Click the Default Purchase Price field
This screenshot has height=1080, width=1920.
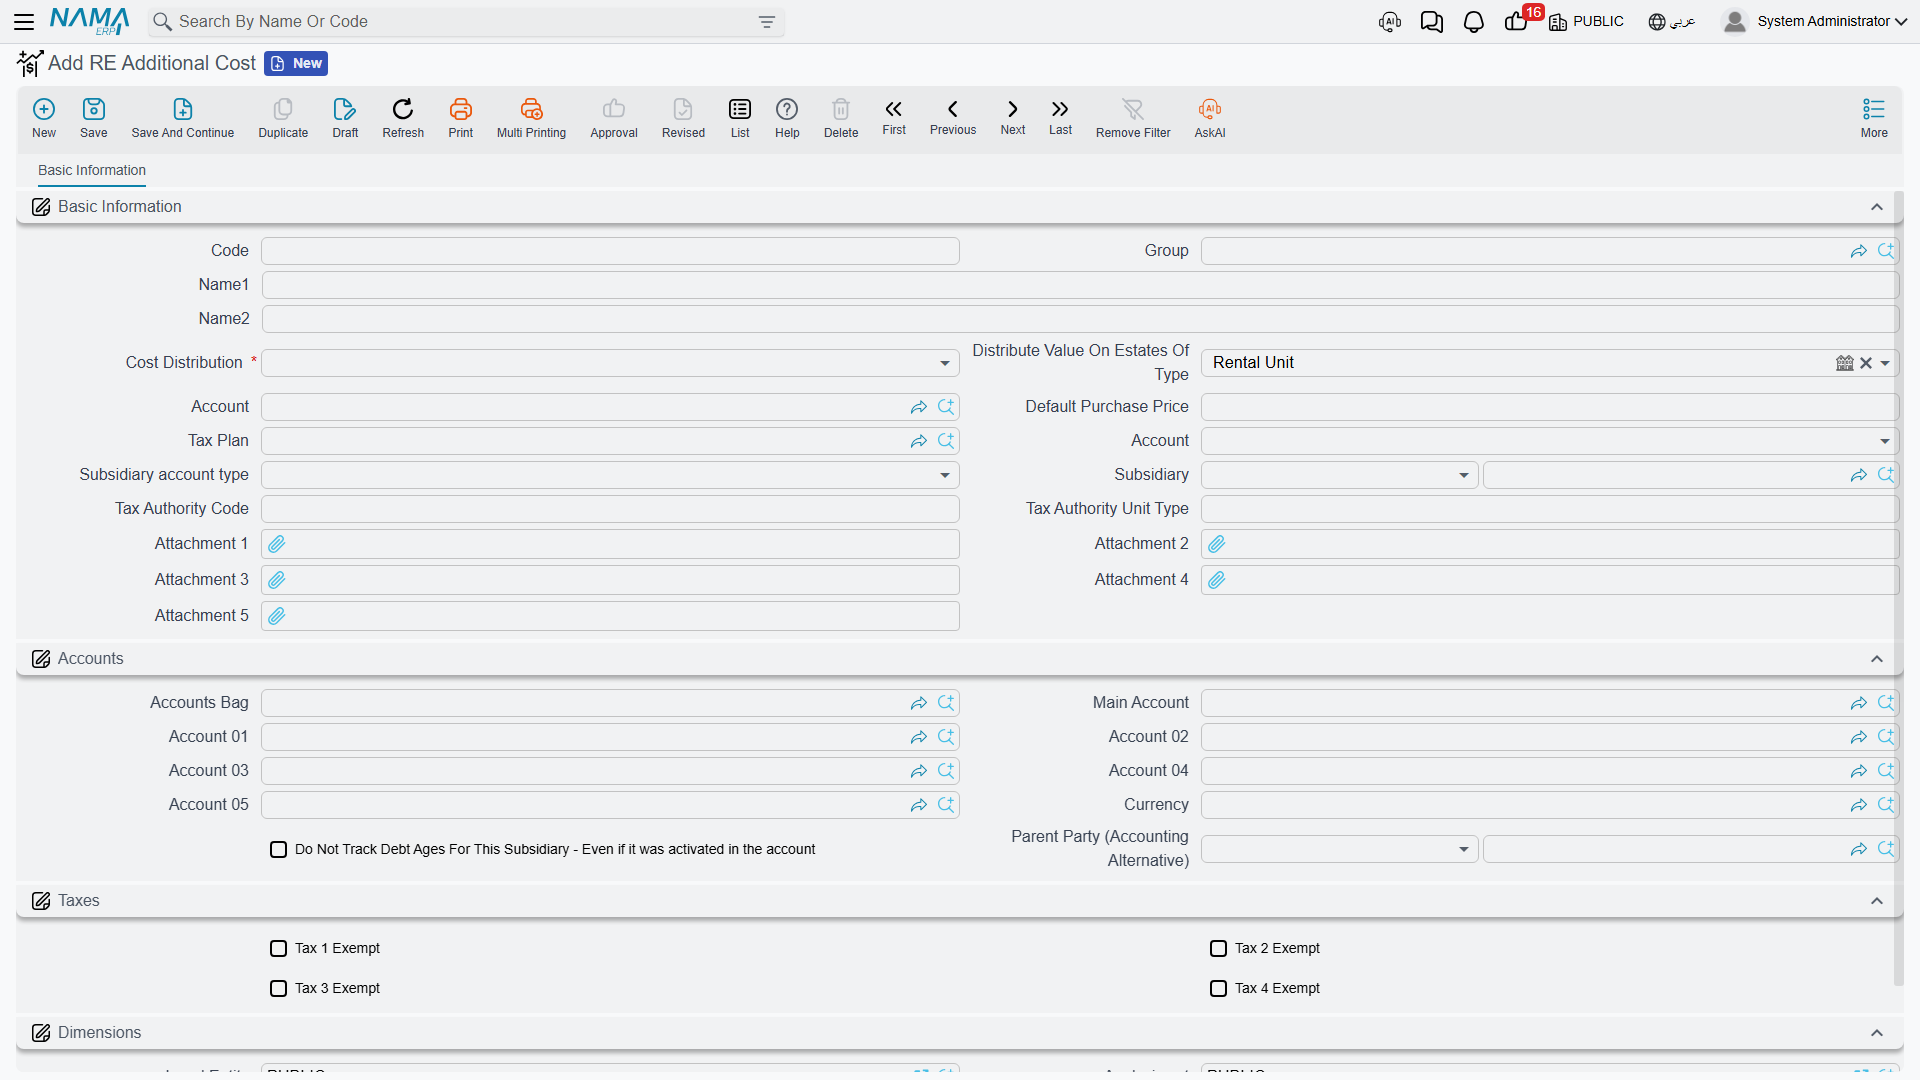point(1549,407)
